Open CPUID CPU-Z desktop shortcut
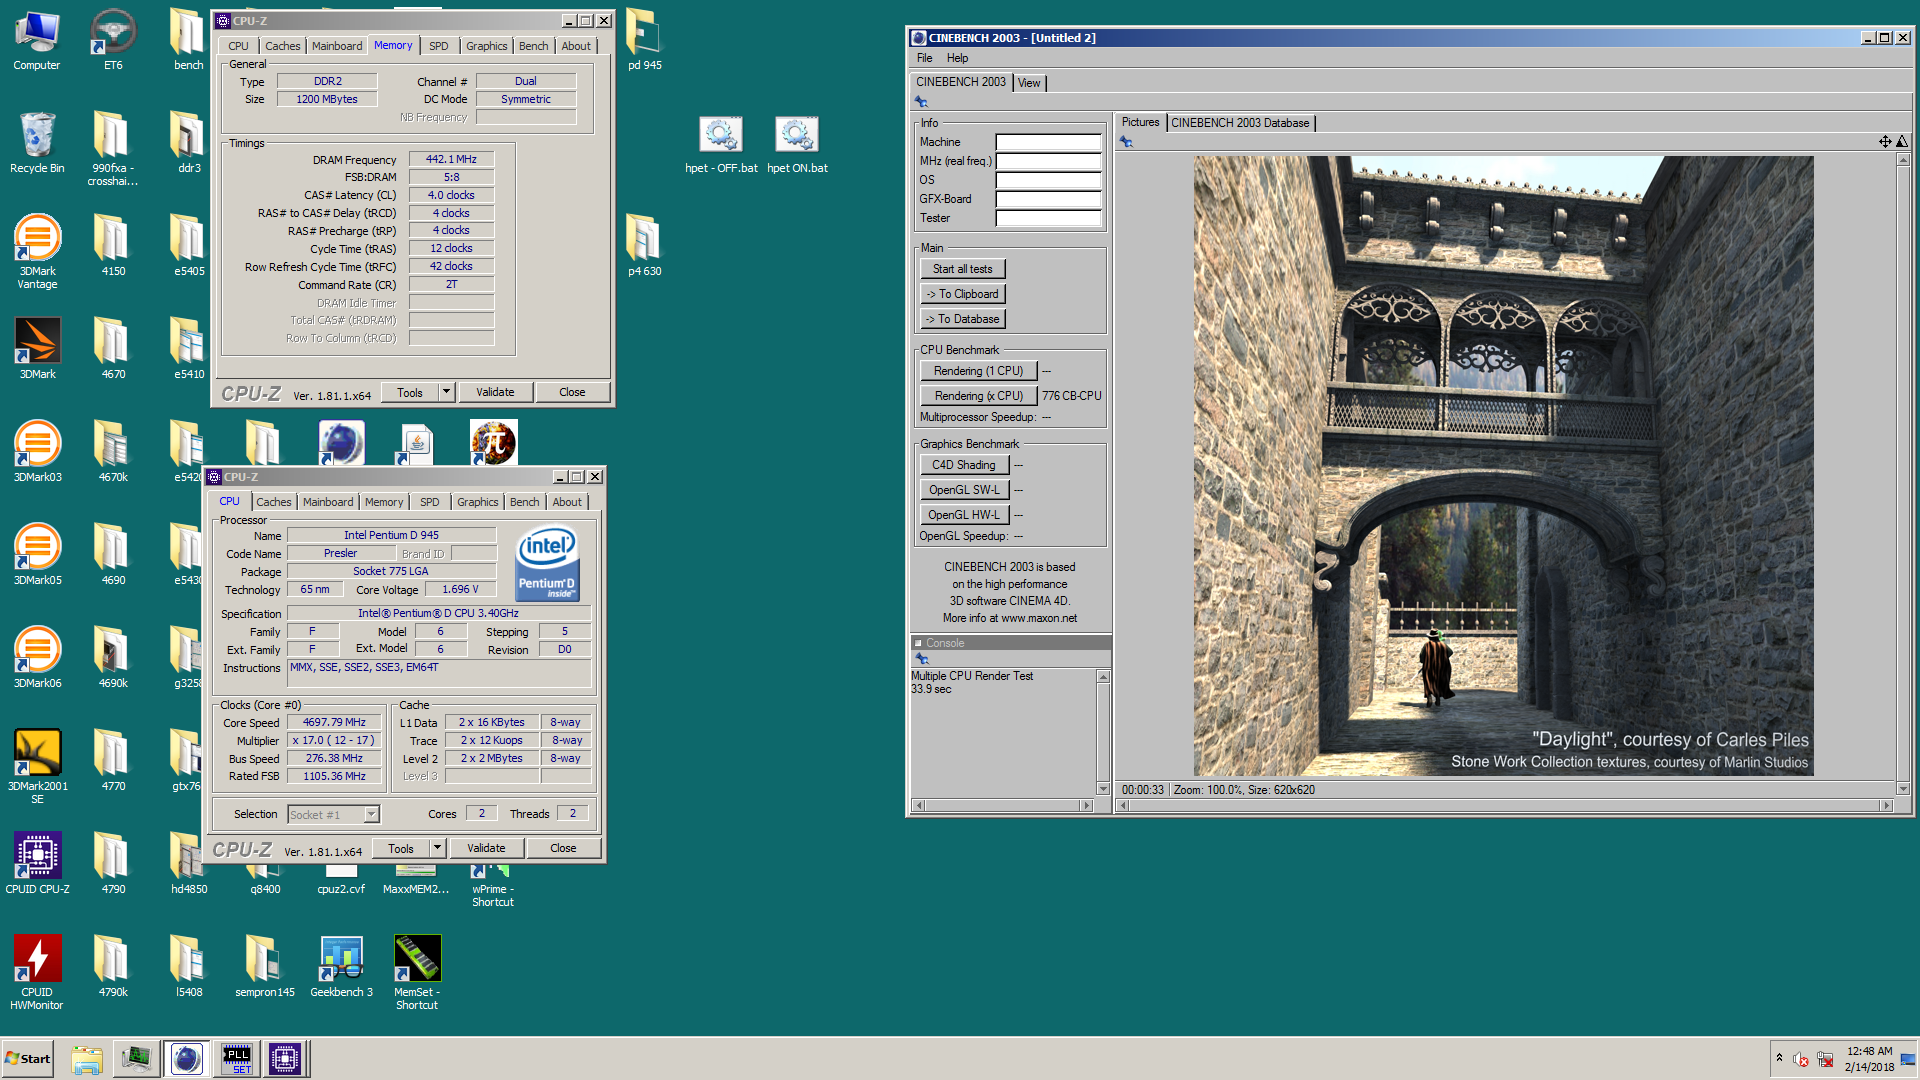The height and width of the screenshot is (1080, 1920). tap(37, 864)
